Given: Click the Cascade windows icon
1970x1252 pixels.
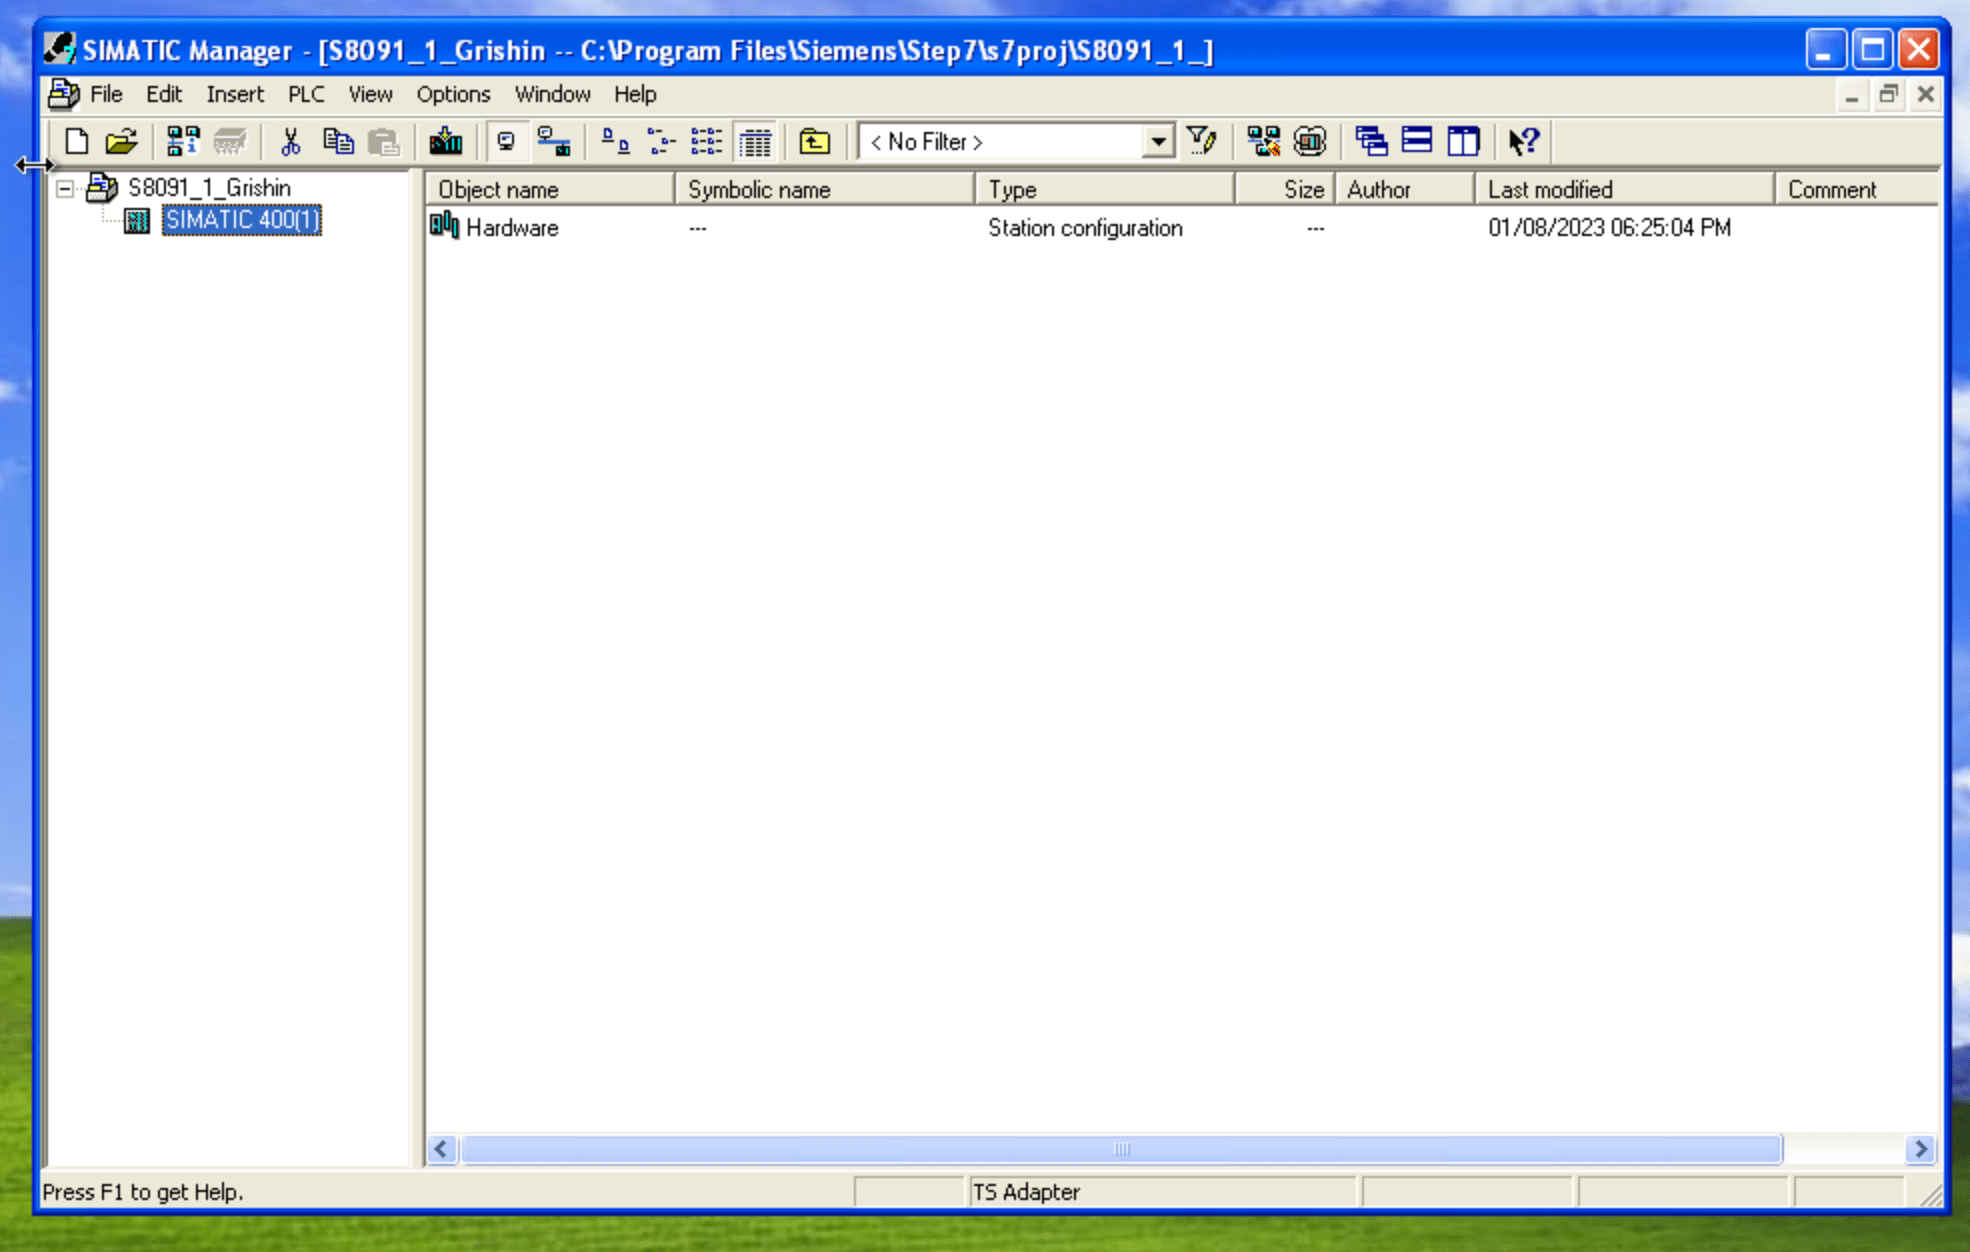Looking at the screenshot, I should pos(1371,142).
